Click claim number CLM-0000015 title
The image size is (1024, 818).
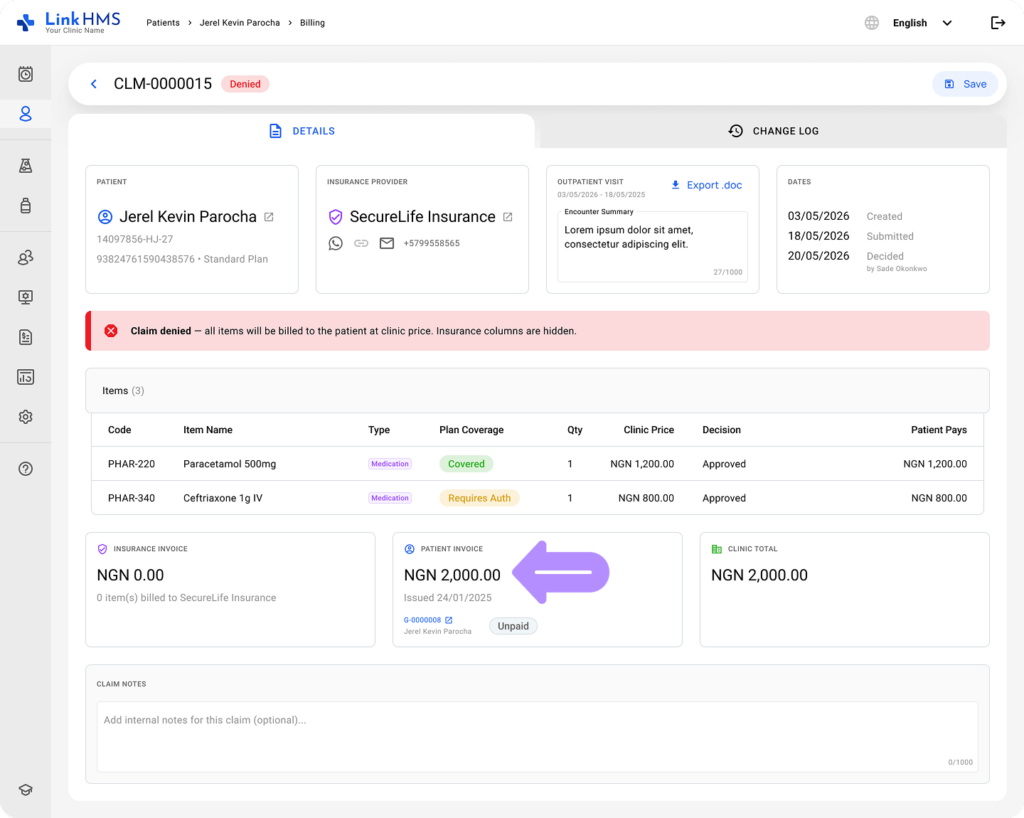coord(163,84)
